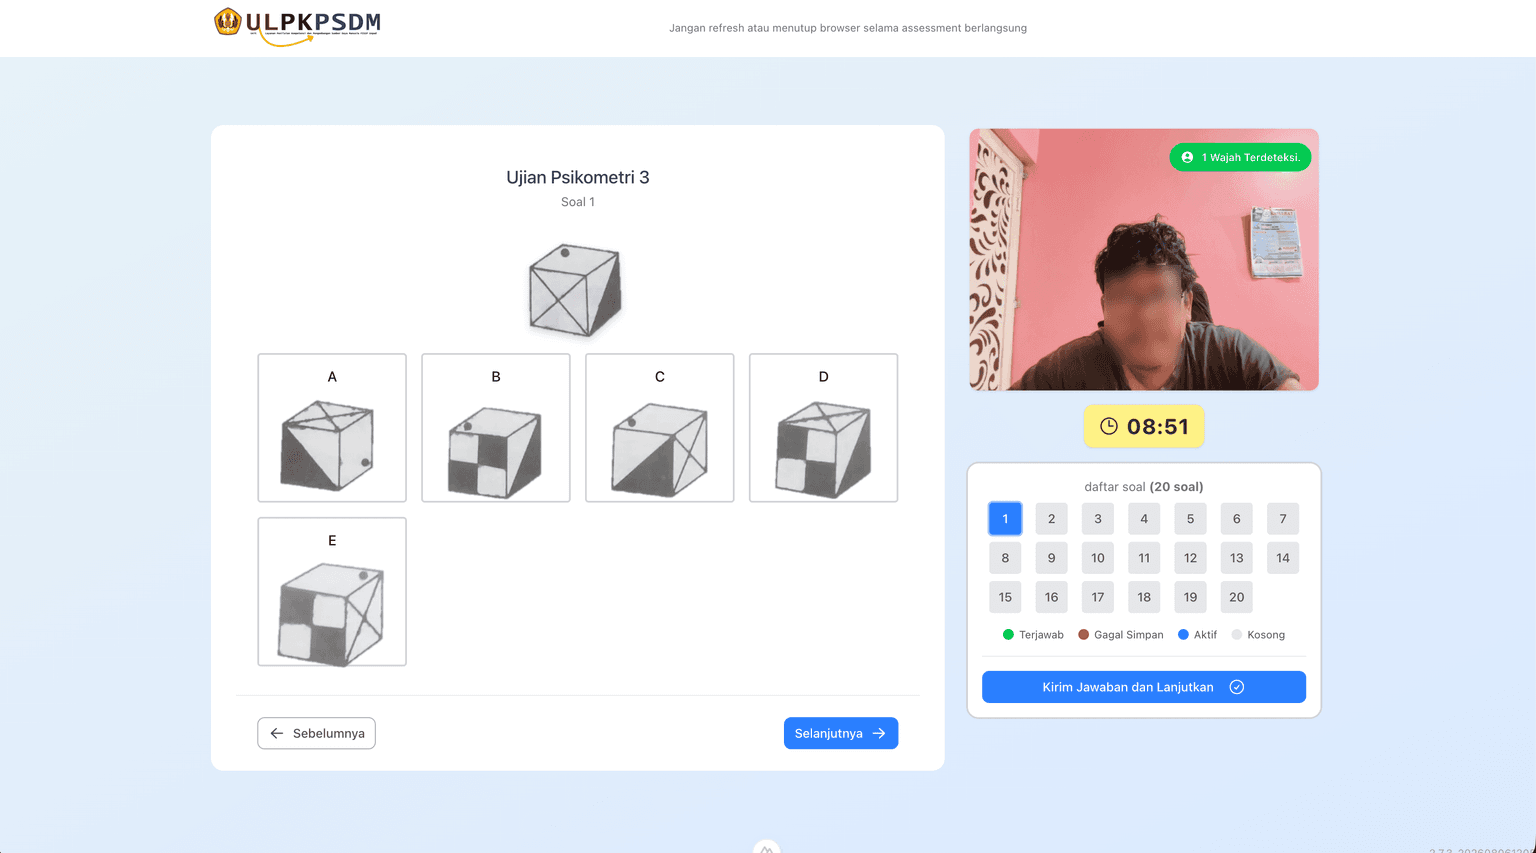Click the 'daftar soal (20 soal)' label
The width and height of the screenshot is (1536, 853).
point(1144,487)
